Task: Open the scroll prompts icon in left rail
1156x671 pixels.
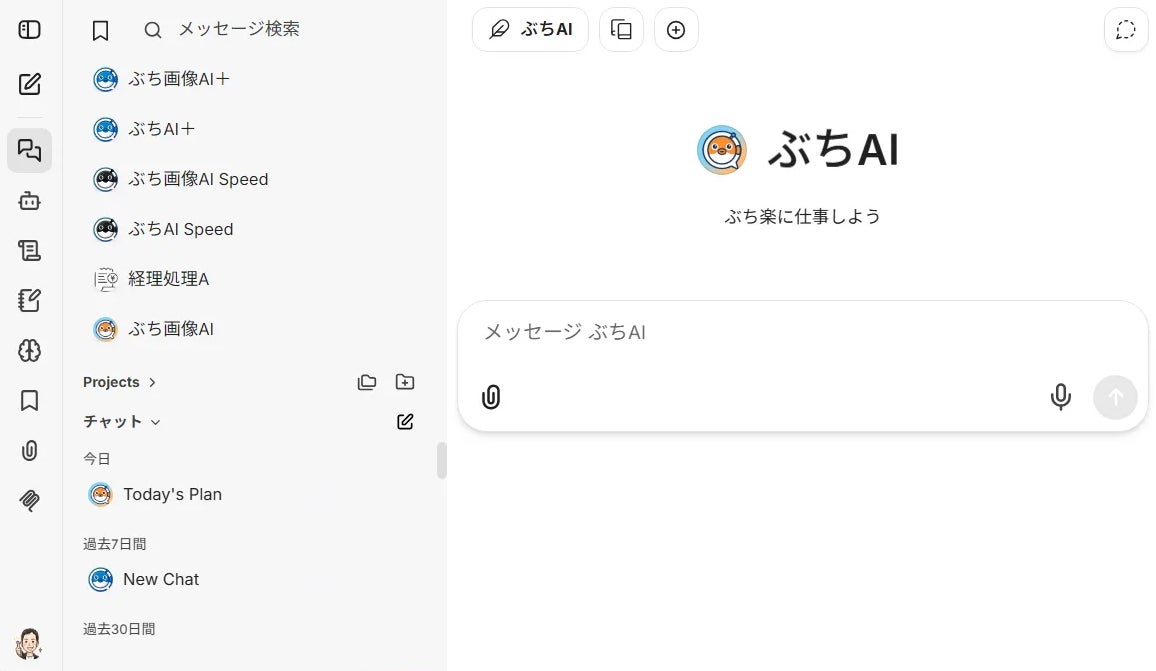Action: point(29,251)
